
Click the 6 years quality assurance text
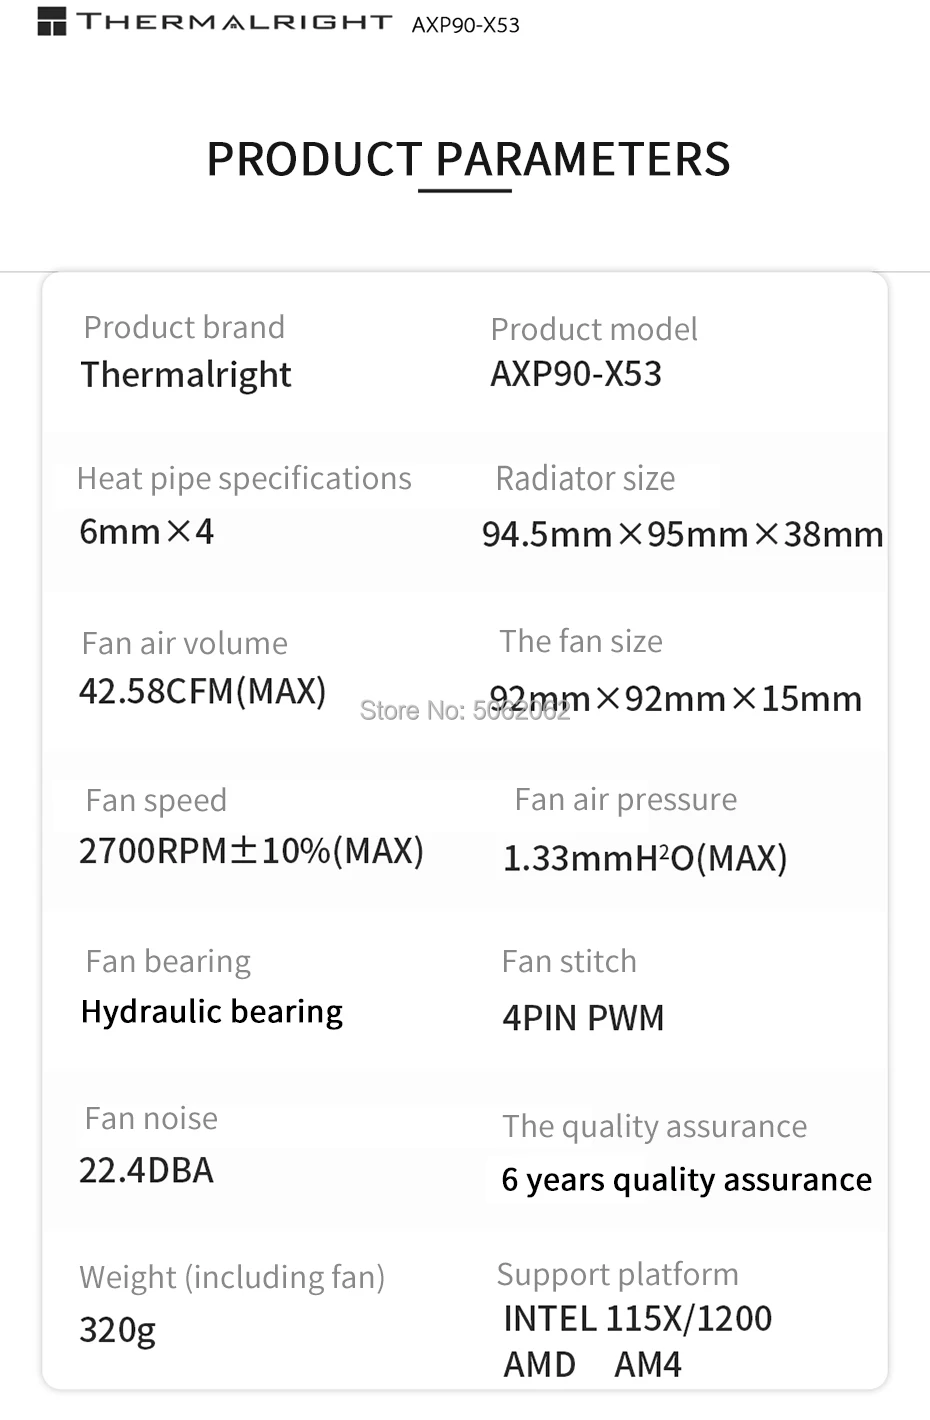pos(686,1180)
